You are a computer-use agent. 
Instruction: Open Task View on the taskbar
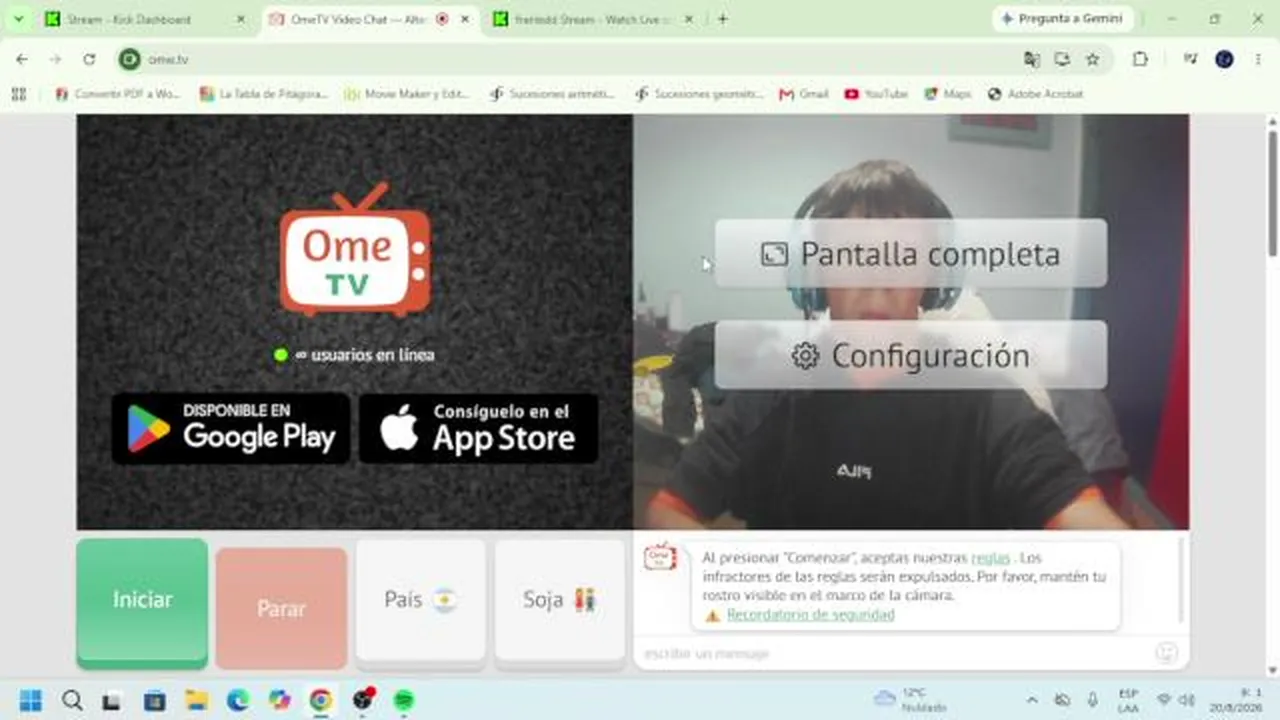click(112, 700)
